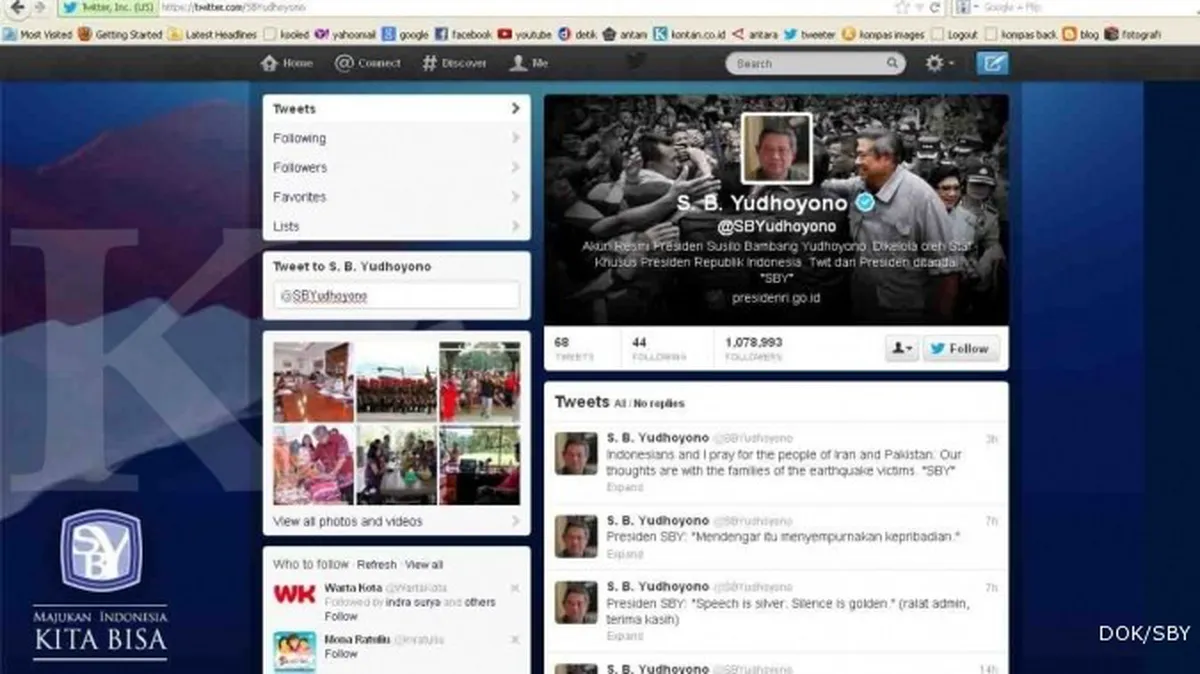Screen dimensions: 1200x674
Task: Click the Connect icon in top navigation
Action: pyautogui.click(x=343, y=63)
